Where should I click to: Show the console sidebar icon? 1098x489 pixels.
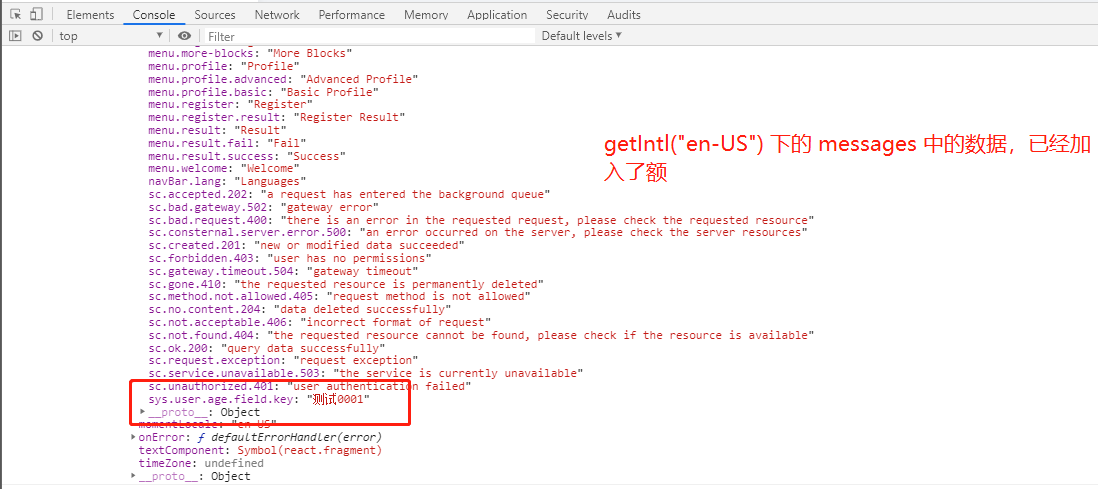coord(15,36)
